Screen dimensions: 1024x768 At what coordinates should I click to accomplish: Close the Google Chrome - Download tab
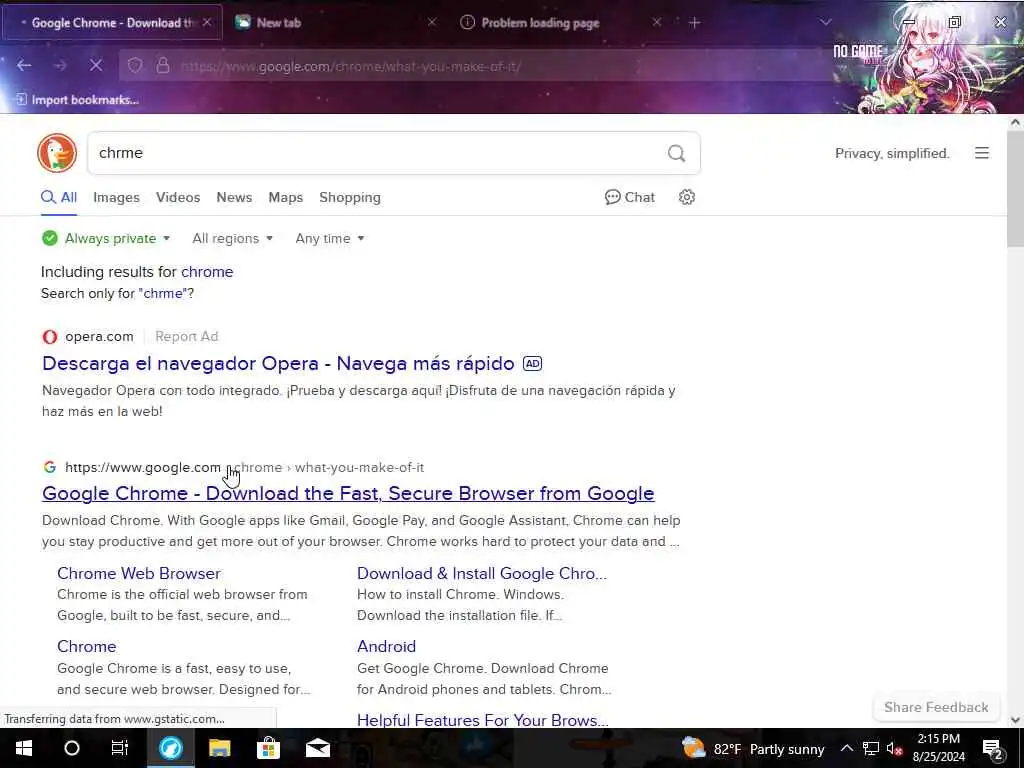point(207,22)
